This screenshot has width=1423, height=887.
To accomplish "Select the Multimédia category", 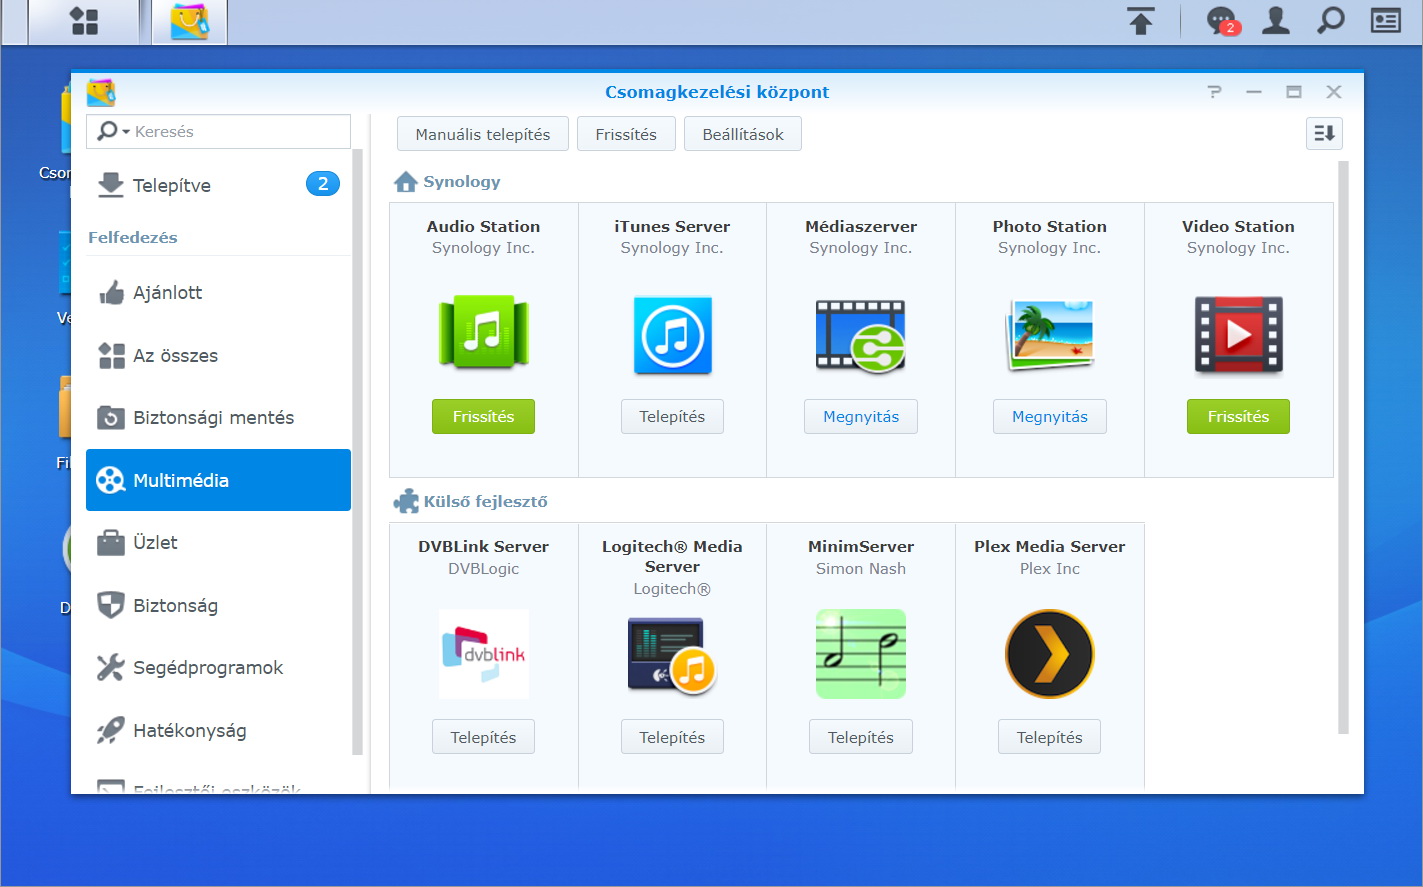I will (x=218, y=480).
